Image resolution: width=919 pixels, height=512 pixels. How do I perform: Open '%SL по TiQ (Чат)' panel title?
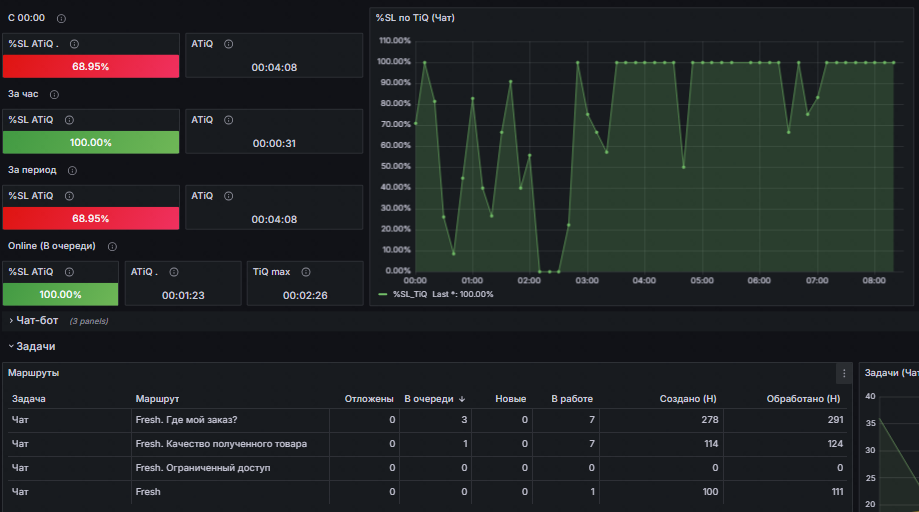415,18
